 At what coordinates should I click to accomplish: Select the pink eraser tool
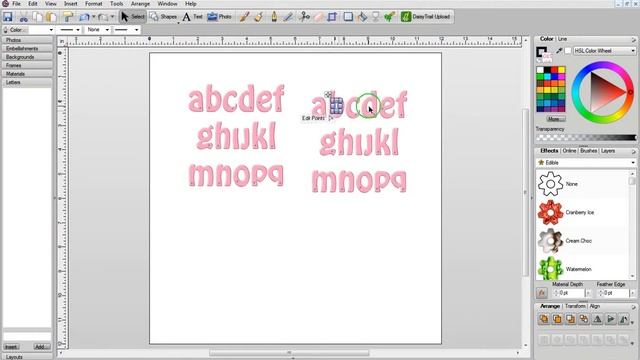point(318,17)
